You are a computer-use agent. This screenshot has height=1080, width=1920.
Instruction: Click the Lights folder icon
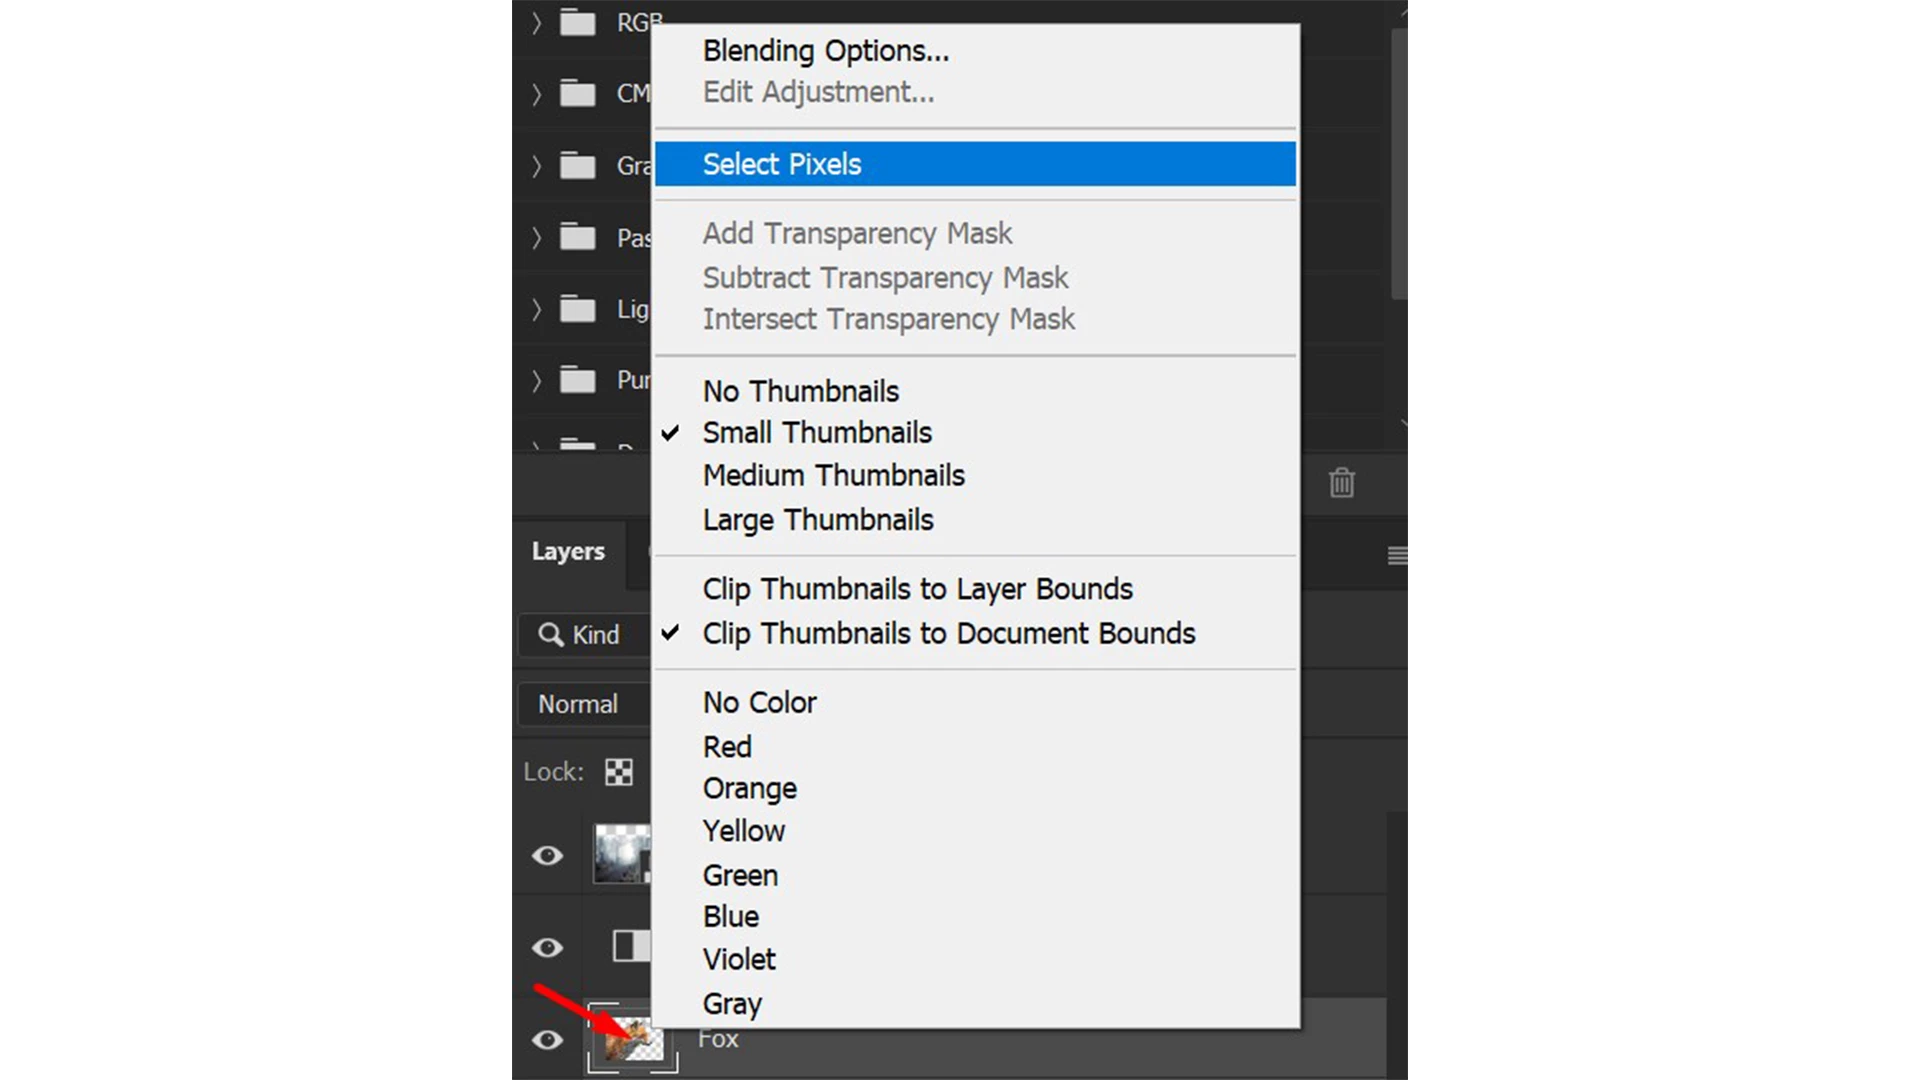[x=577, y=309]
